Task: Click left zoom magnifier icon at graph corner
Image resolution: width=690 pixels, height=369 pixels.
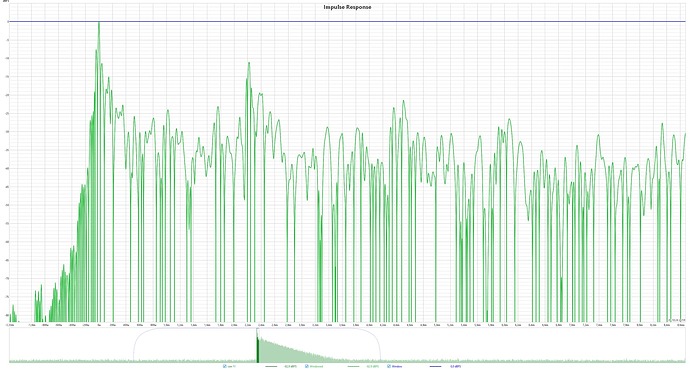Action: pos(670,320)
